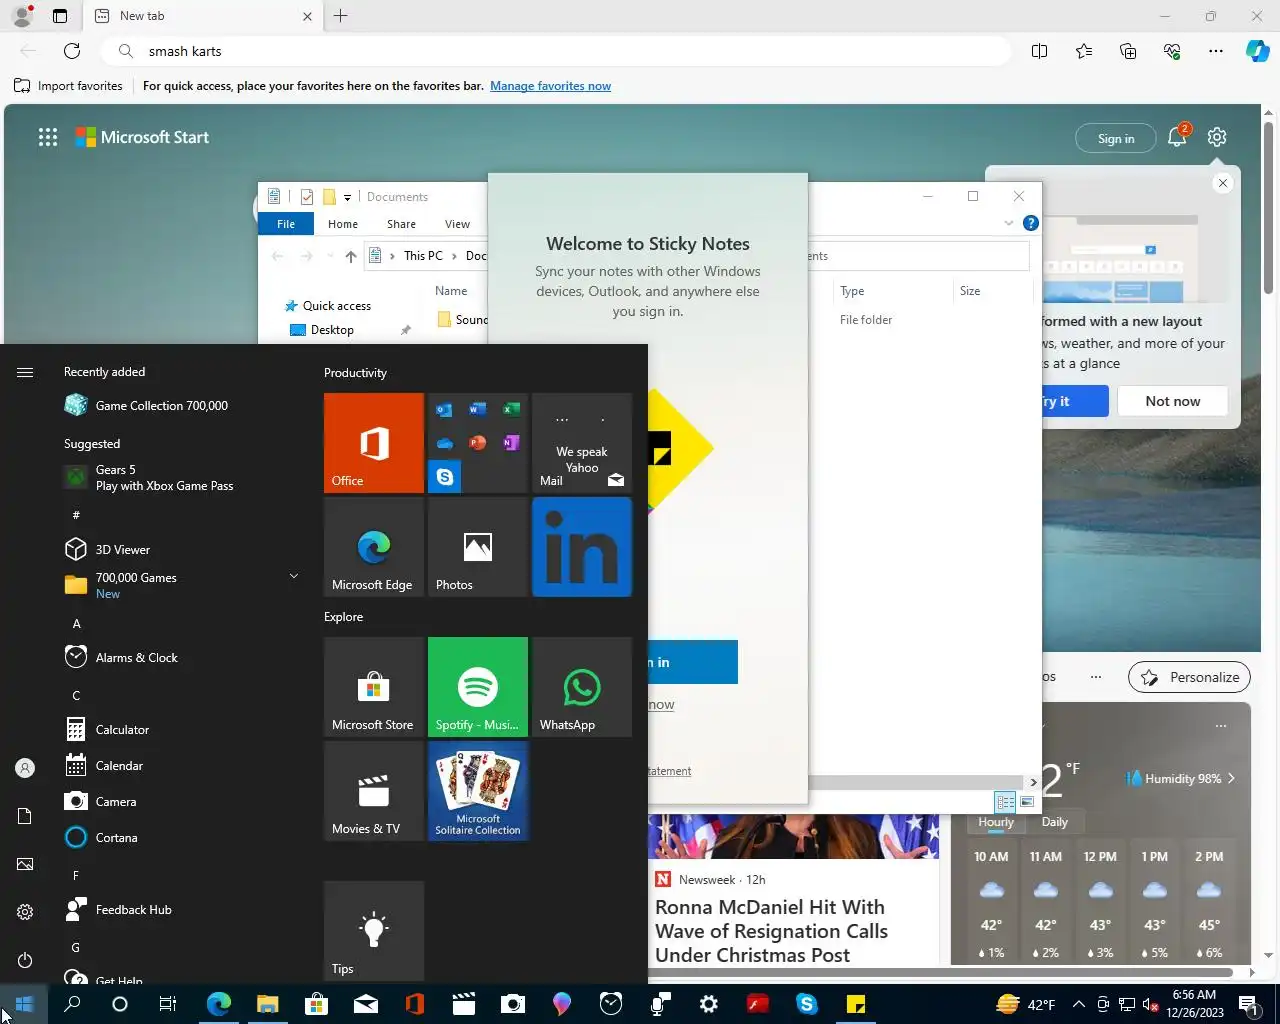Open the Ronna McDaniel news headline
This screenshot has width=1280, height=1024.
(x=771, y=931)
